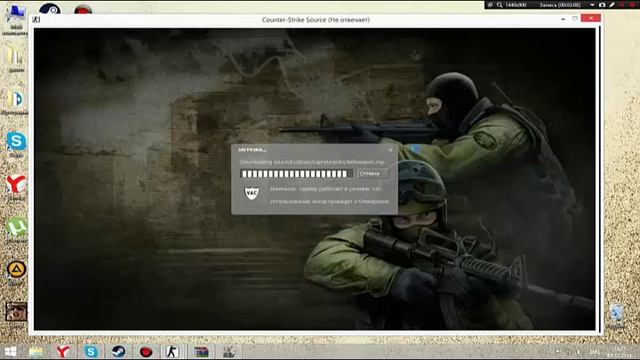Open WinRAR in the taskbar
The width and height of the screenshot is (640, 360).
point(201,351)
